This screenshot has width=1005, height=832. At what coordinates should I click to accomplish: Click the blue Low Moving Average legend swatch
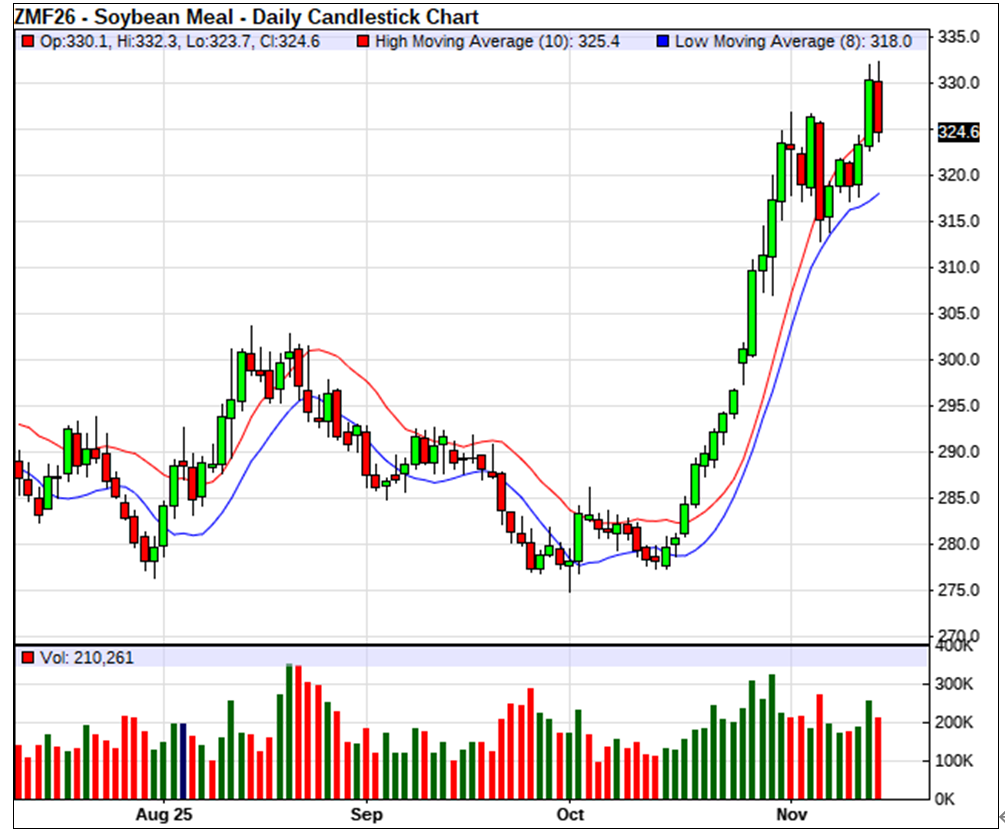pos(663,41)
